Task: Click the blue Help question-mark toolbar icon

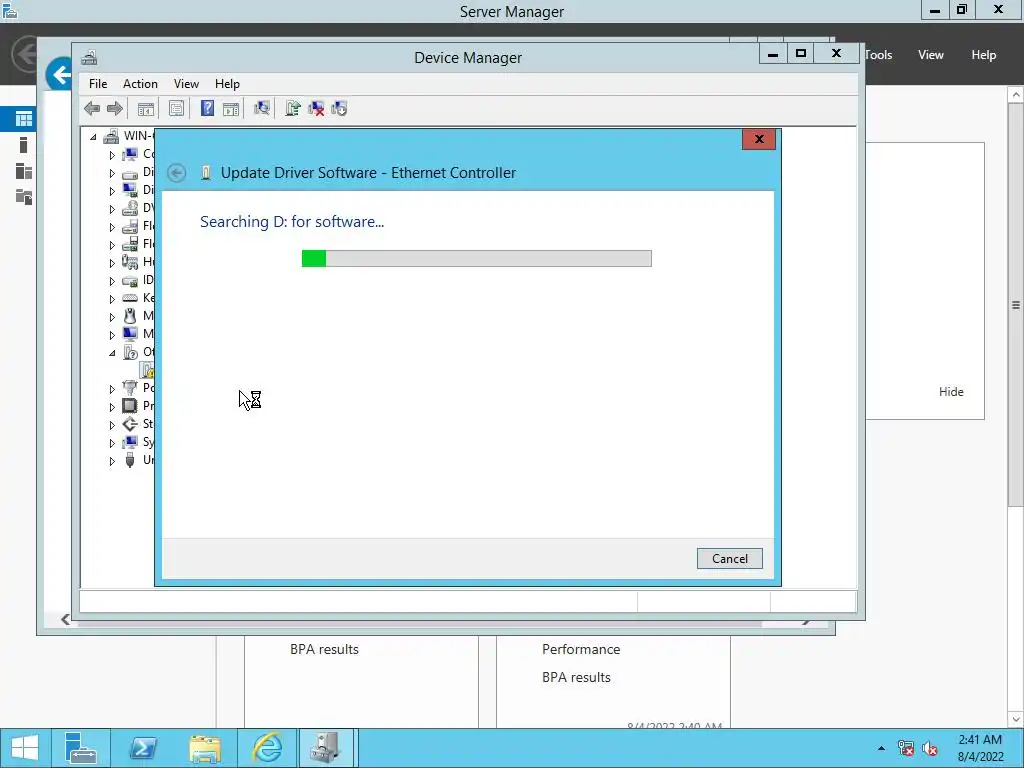Action: click(x=207, y=108)
